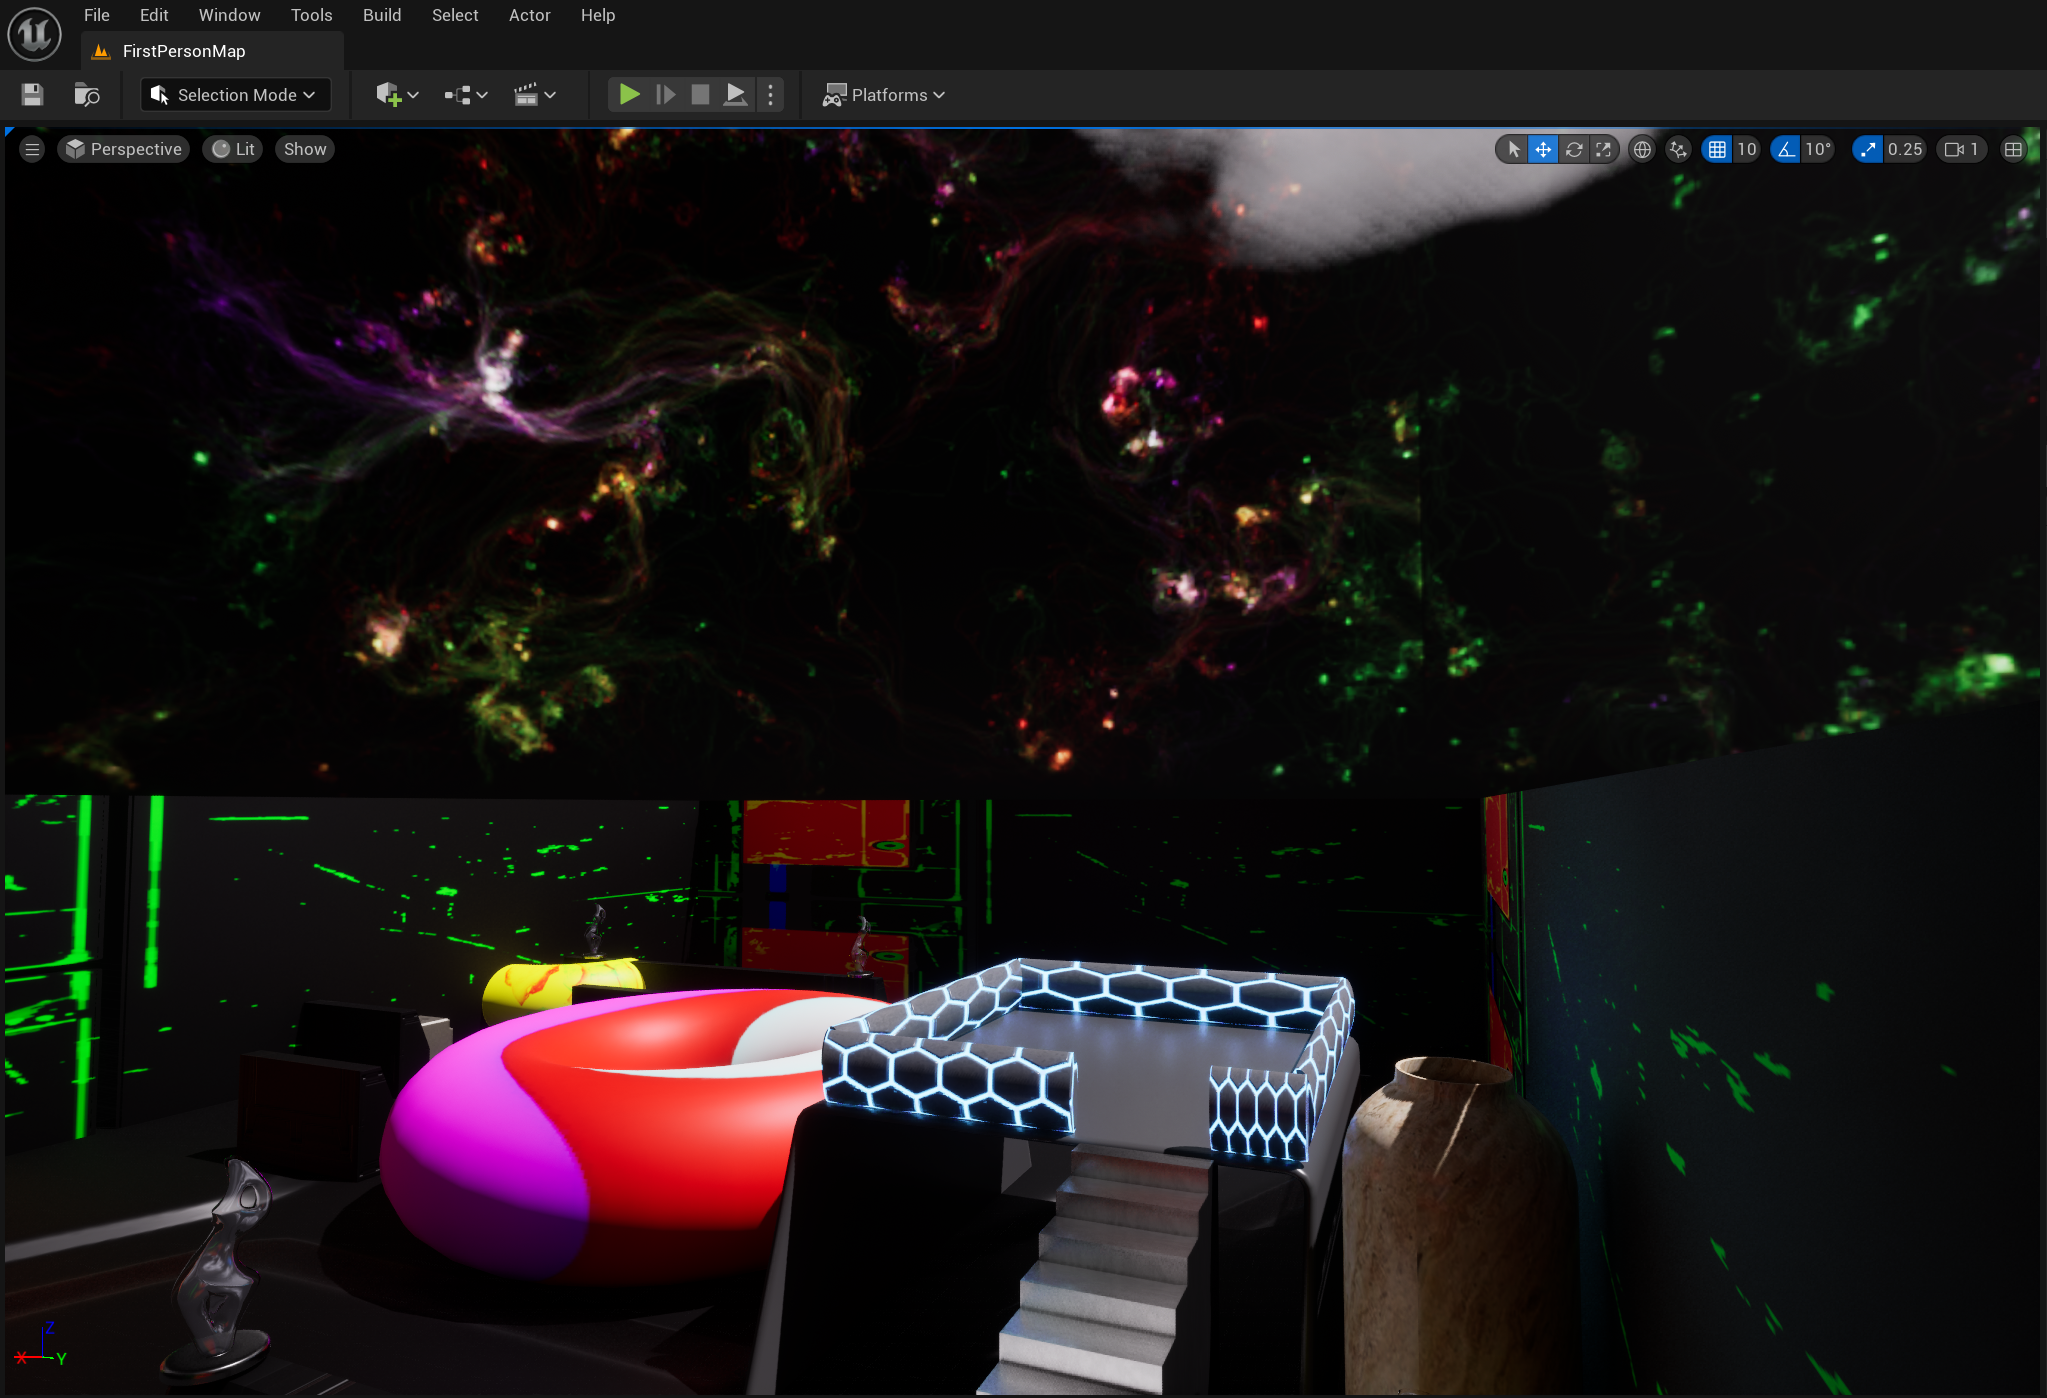The width and height of the screenshot is (2047, 1398).
Task: Open the Cinematics clapperboard dropdown
Action: pyautogui.click(x=534, y=95)
